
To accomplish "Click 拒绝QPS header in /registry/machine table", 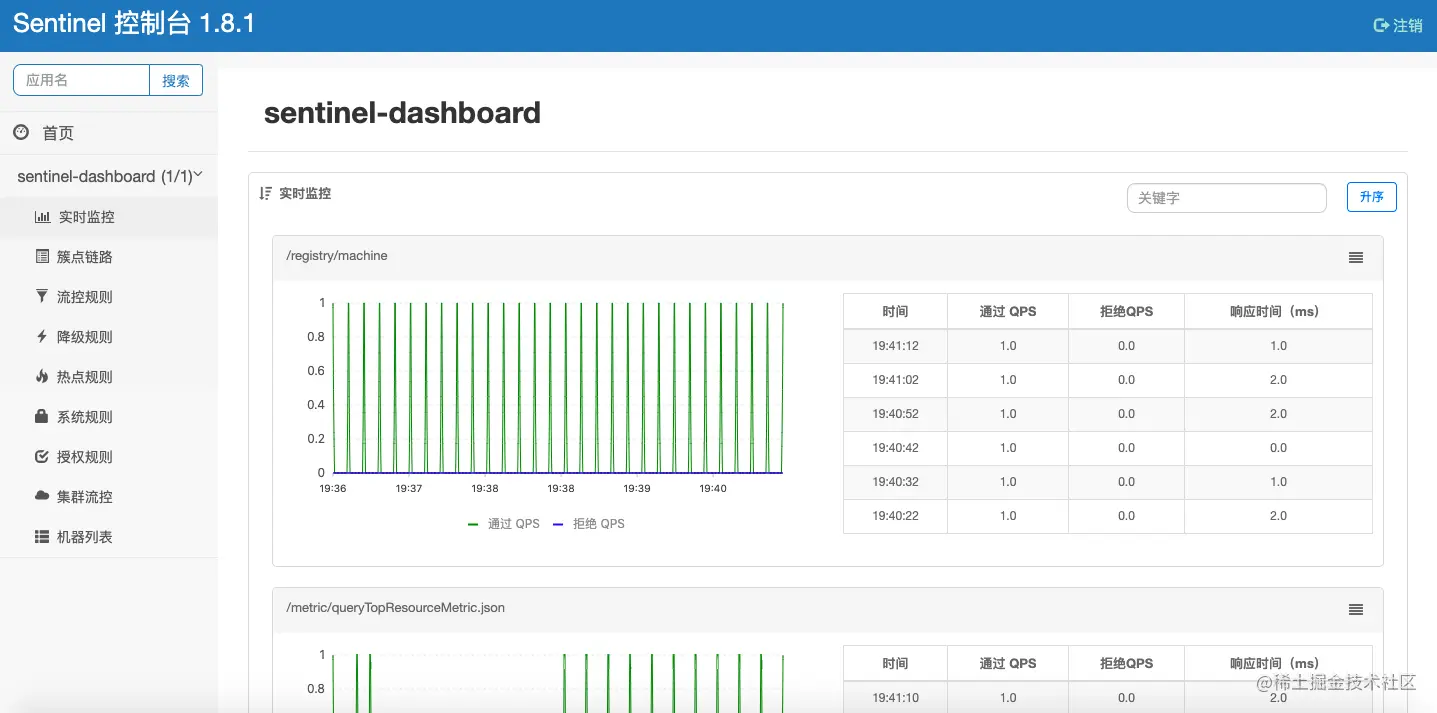I will tap(1126, 311).
